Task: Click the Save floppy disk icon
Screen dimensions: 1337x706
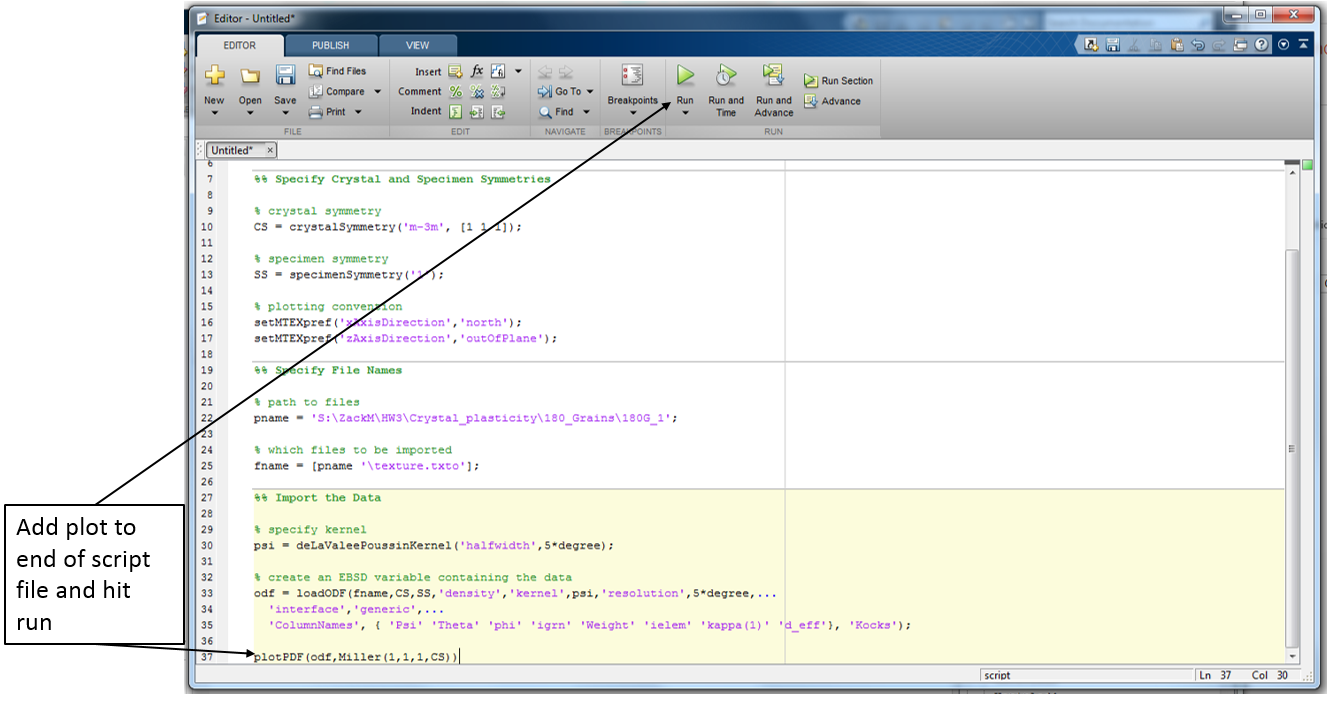Action: click(285, 76)
